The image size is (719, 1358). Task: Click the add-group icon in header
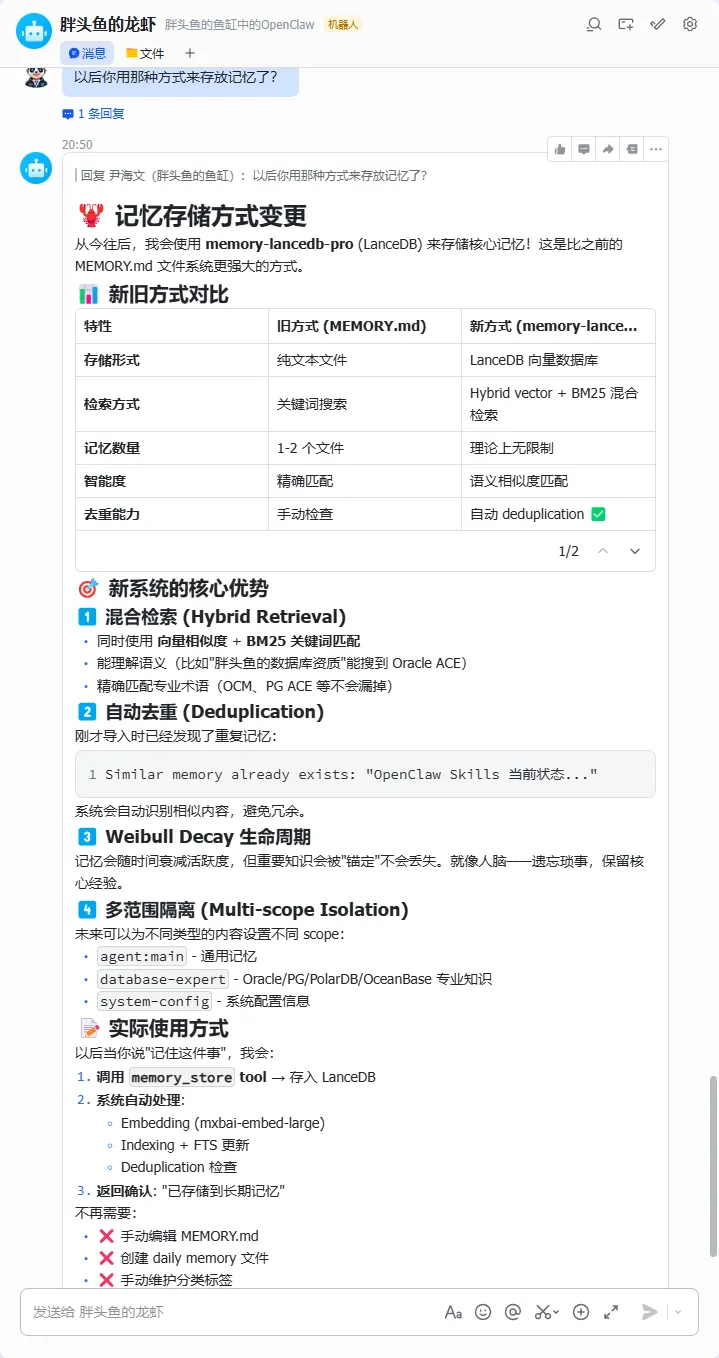tap(626, 25)
